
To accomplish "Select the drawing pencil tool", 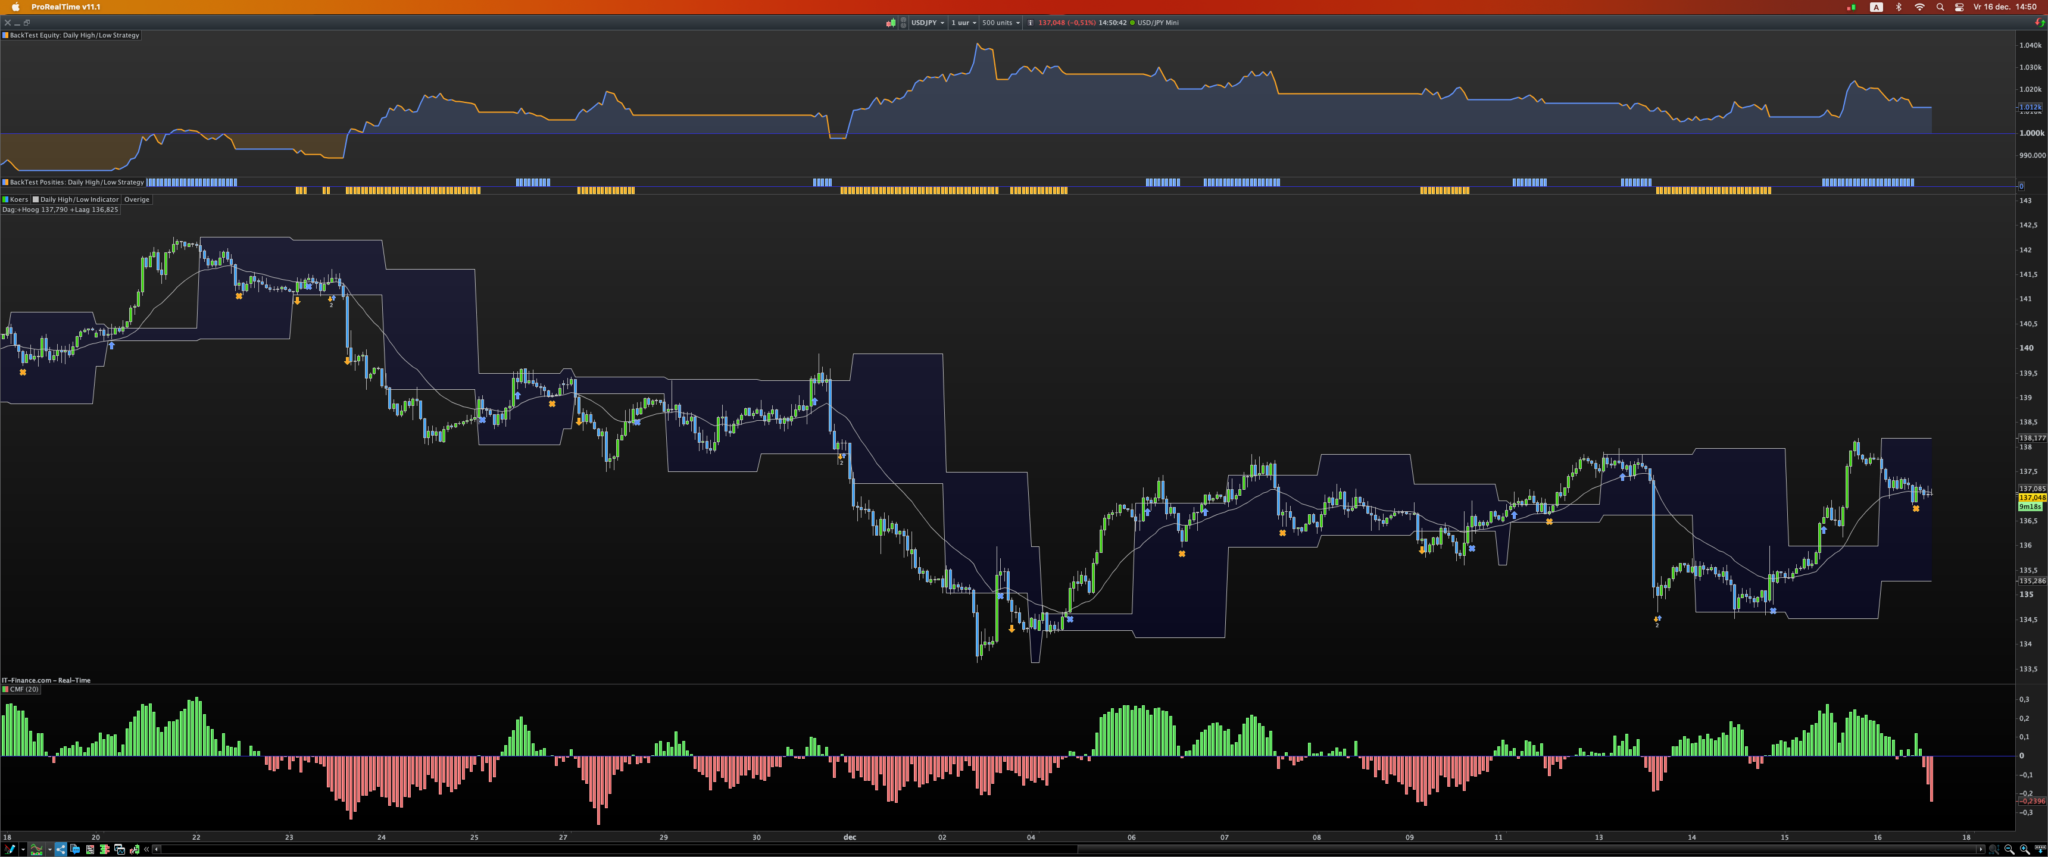I will pyautogui.click(x=9, y=849).
